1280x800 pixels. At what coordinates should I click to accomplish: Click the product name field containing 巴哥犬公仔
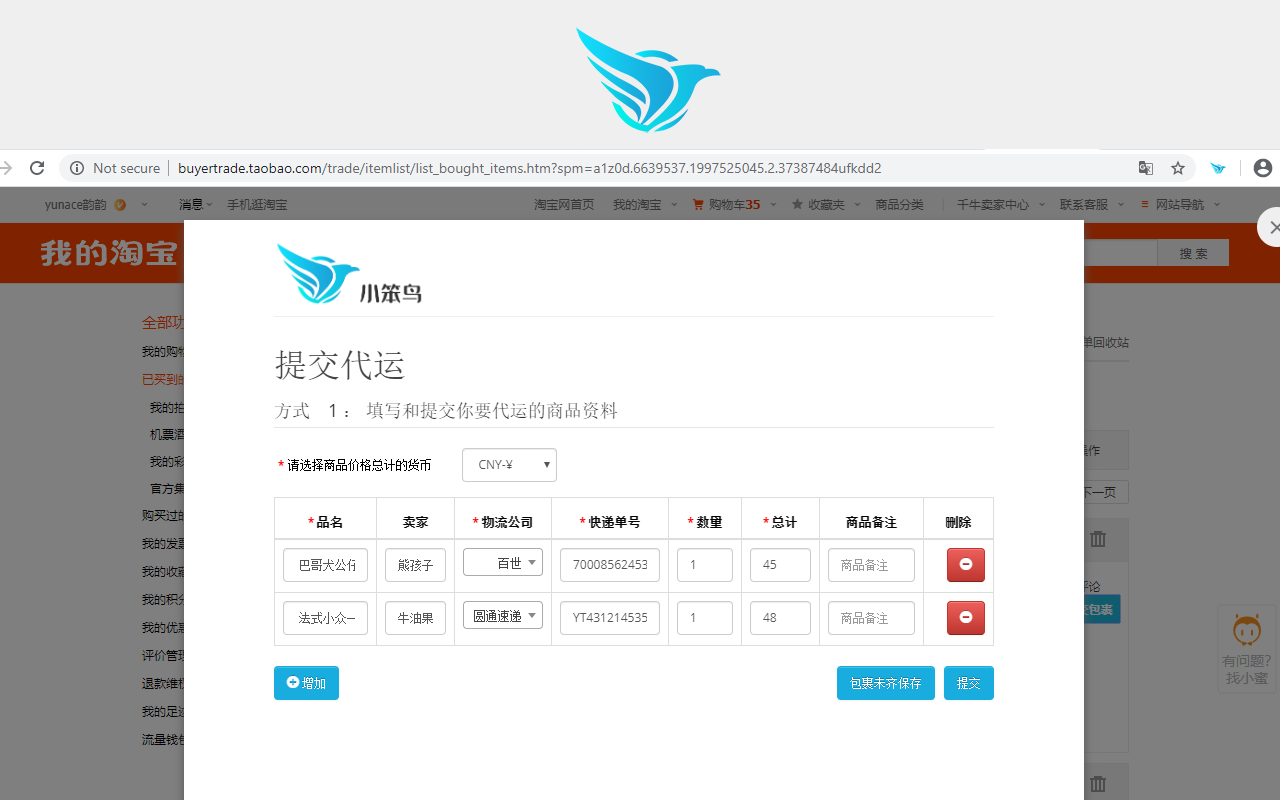325,565
